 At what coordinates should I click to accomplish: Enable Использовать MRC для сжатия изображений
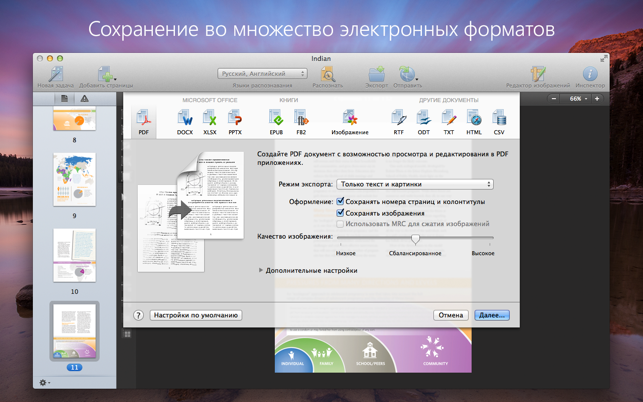coord(342,224)
